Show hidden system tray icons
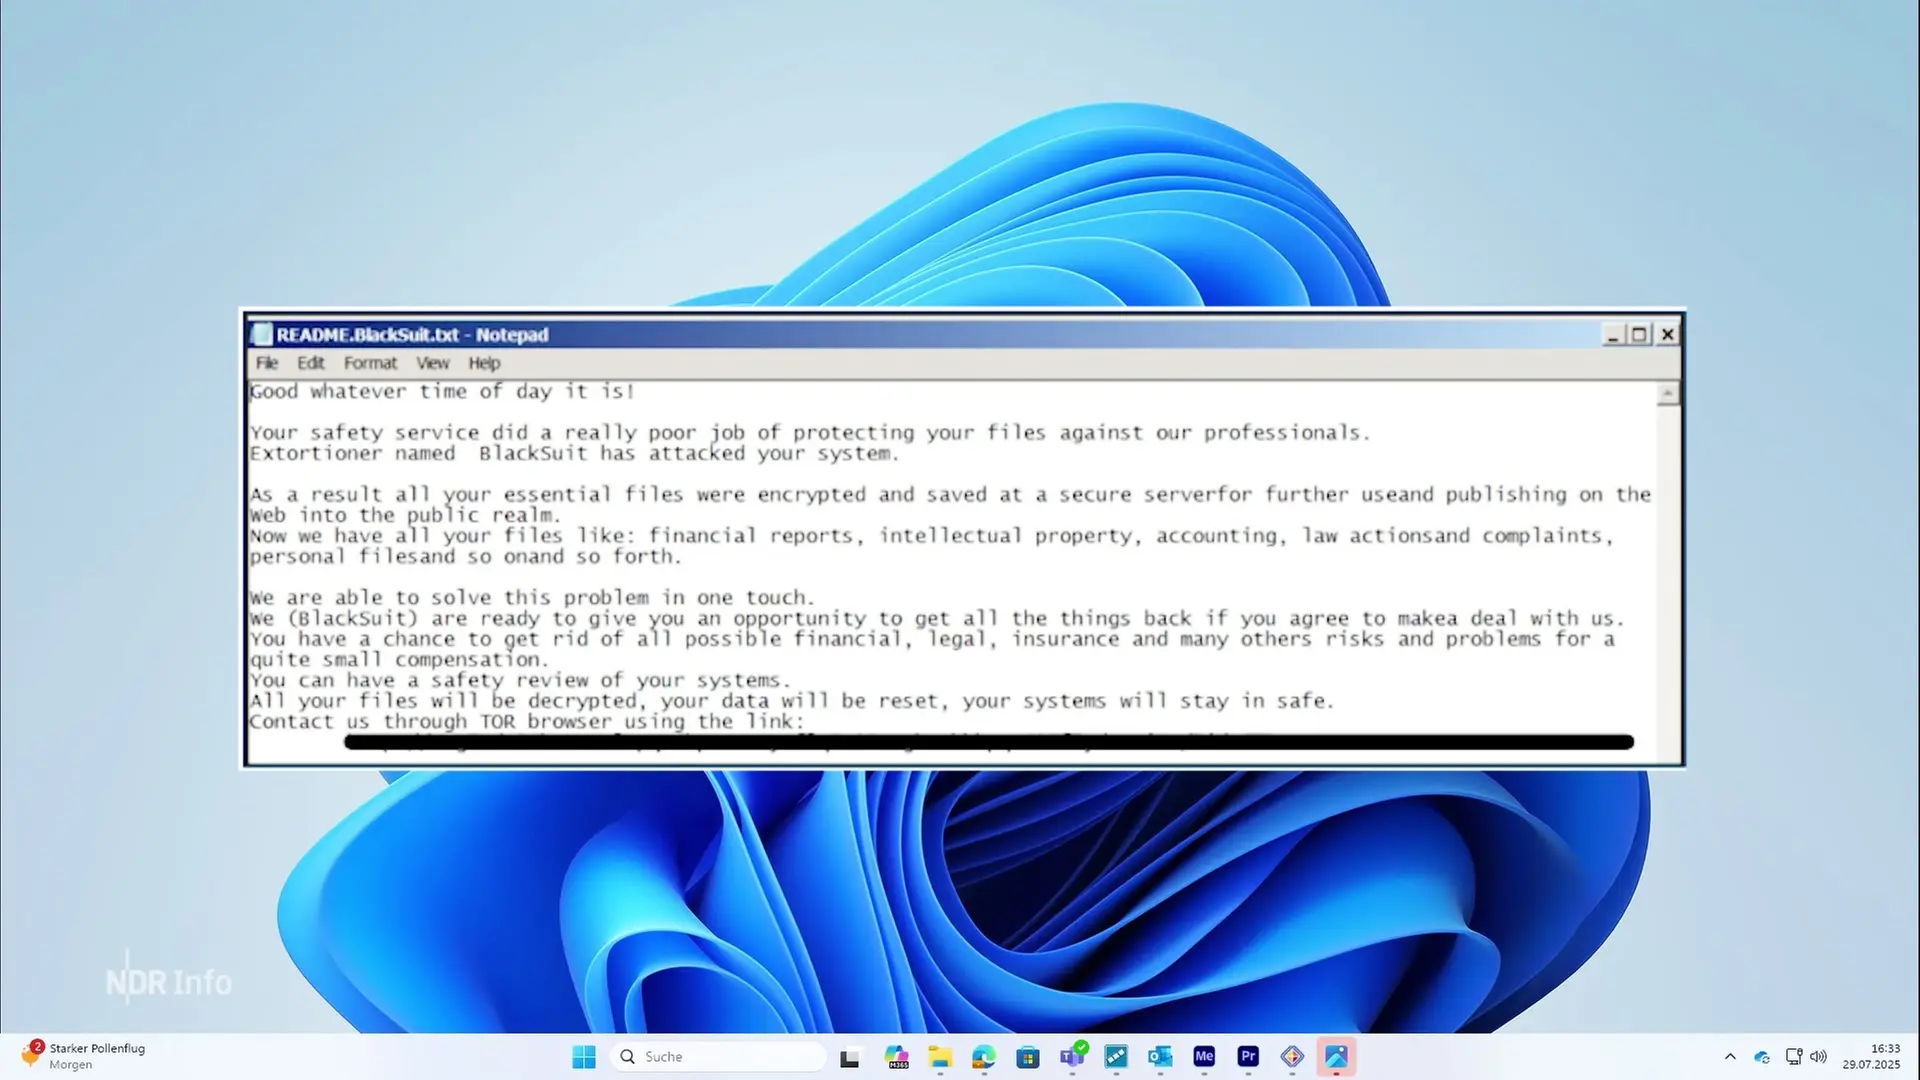1920x1080 pixels. [1730, 1057]
